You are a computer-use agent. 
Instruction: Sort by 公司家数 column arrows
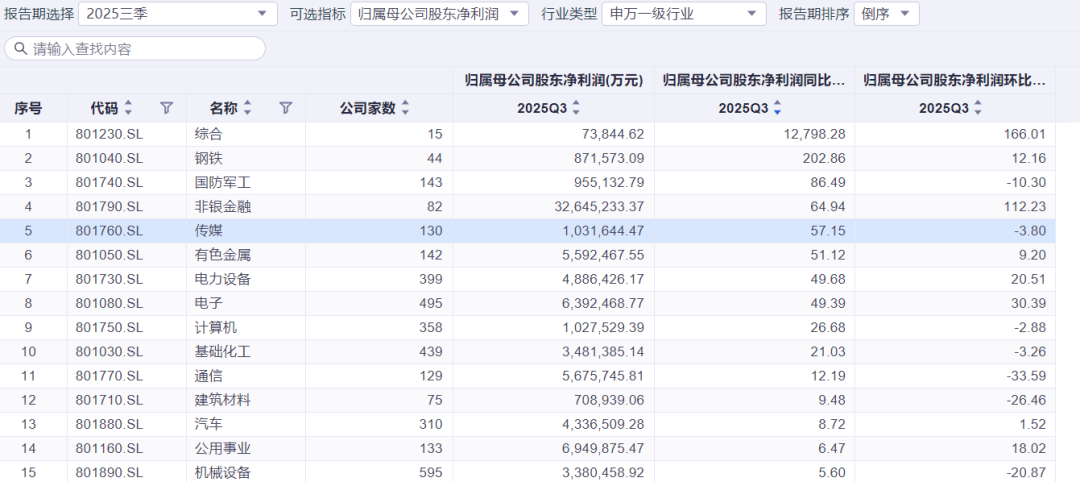(406, 108)
